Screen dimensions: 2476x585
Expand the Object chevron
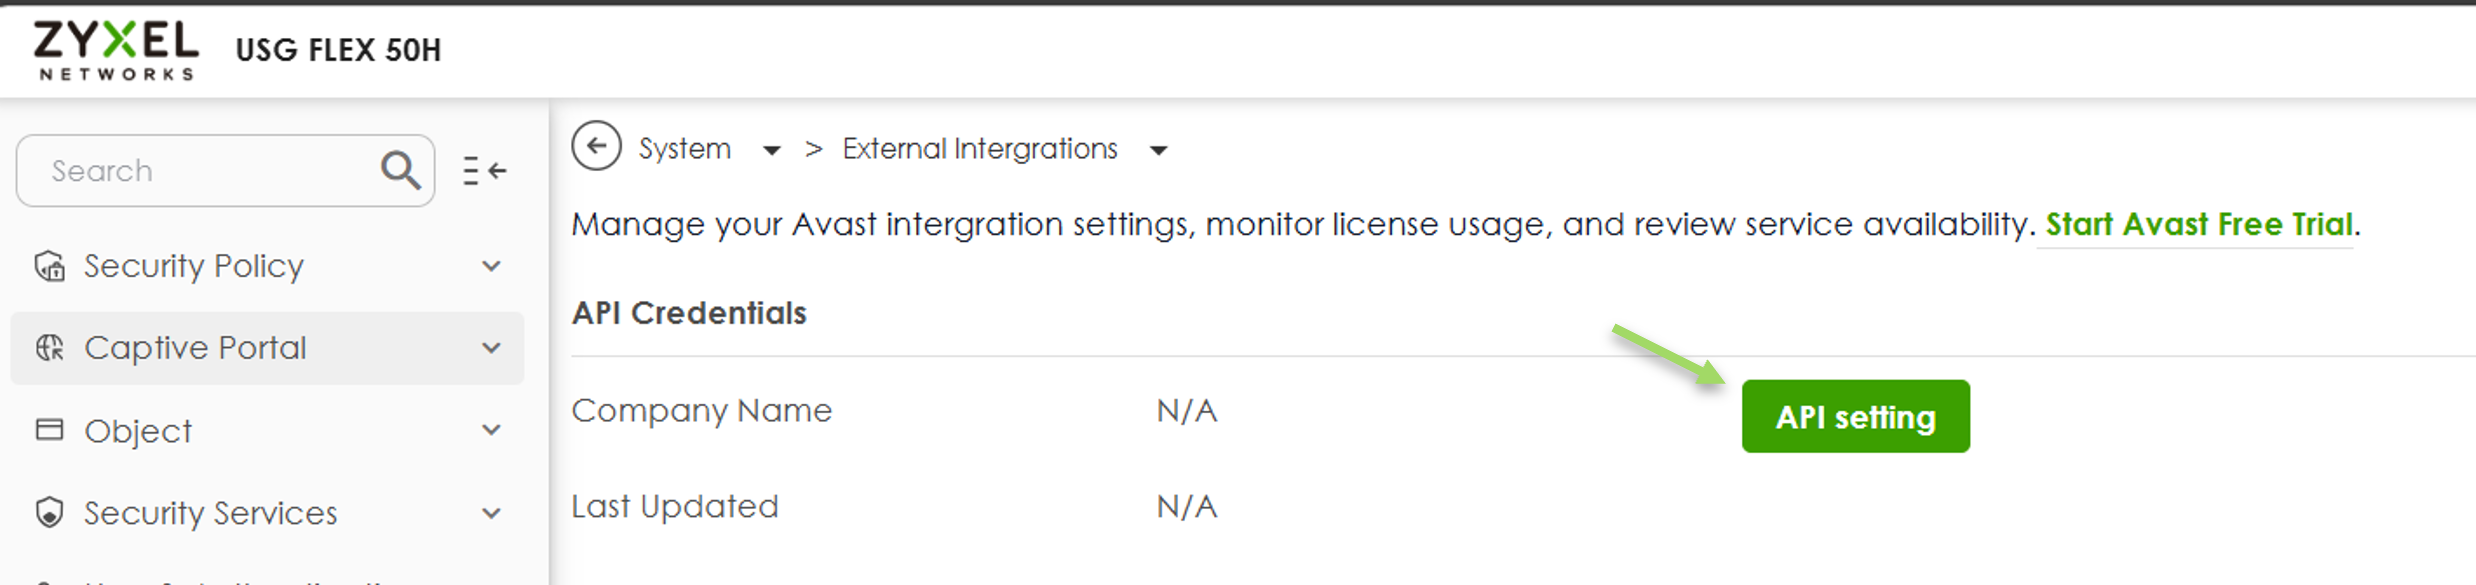491,430
